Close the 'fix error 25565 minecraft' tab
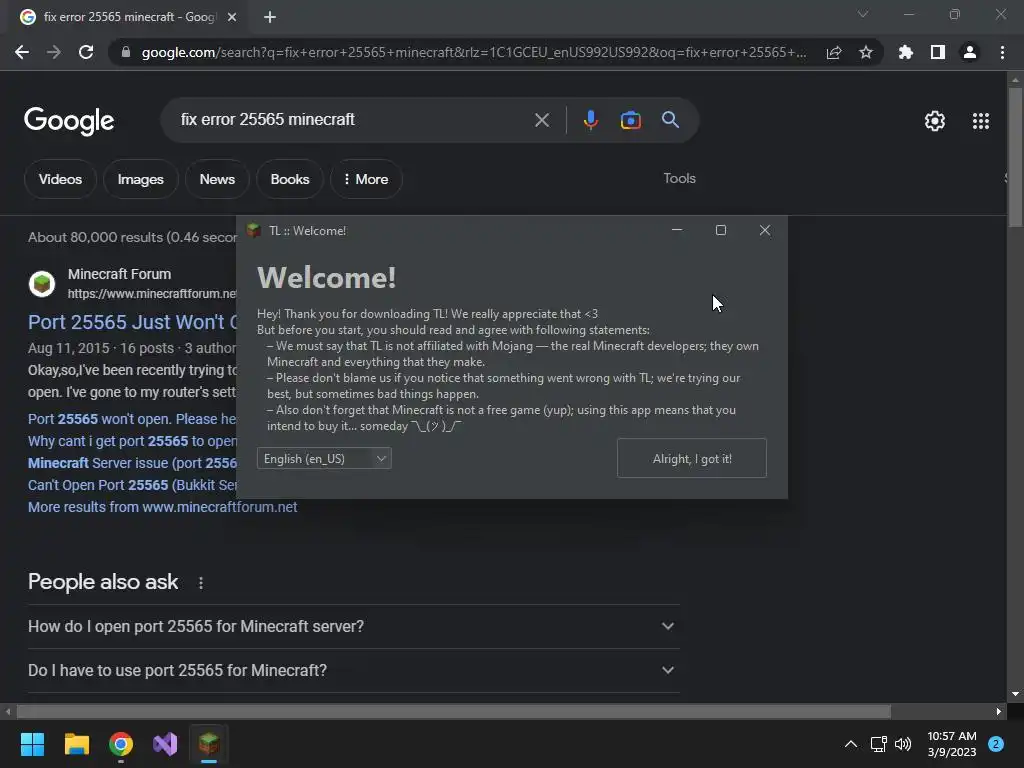1024x768 pixels. pos(232,17)
